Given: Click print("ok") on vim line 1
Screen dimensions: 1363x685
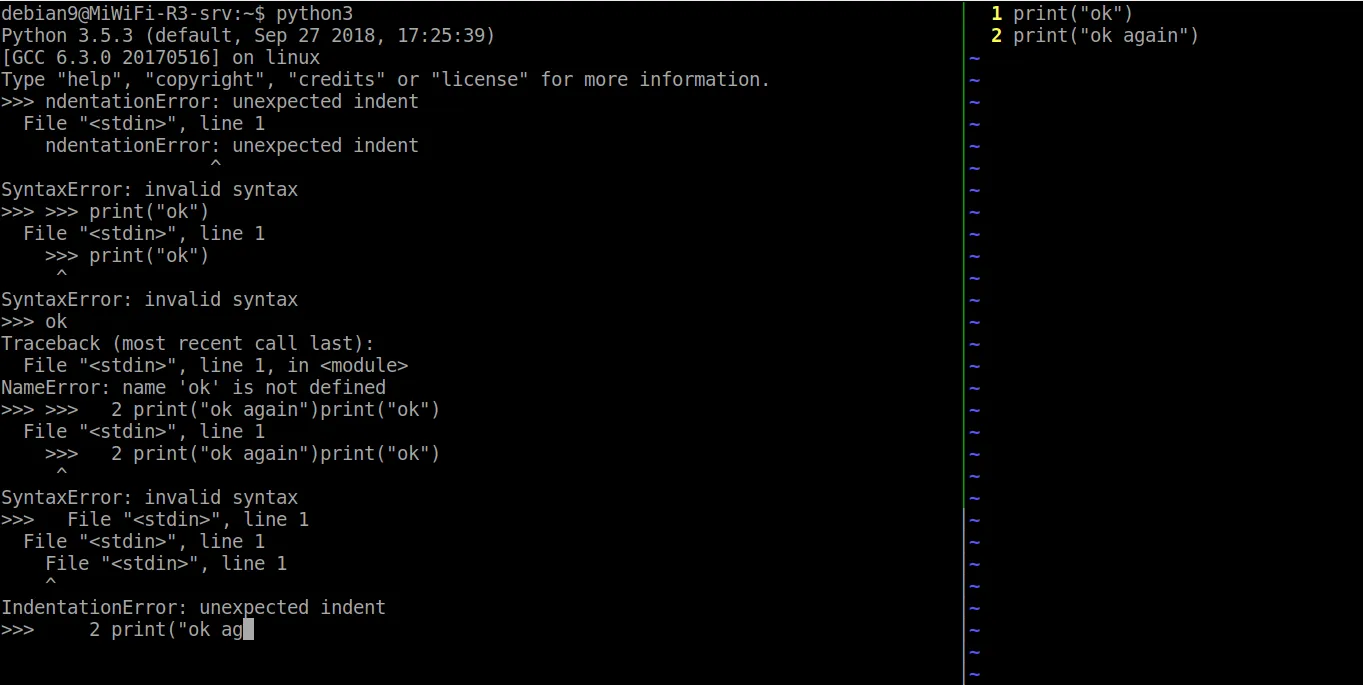Looking at the screenshot, I should point(1073,14).
